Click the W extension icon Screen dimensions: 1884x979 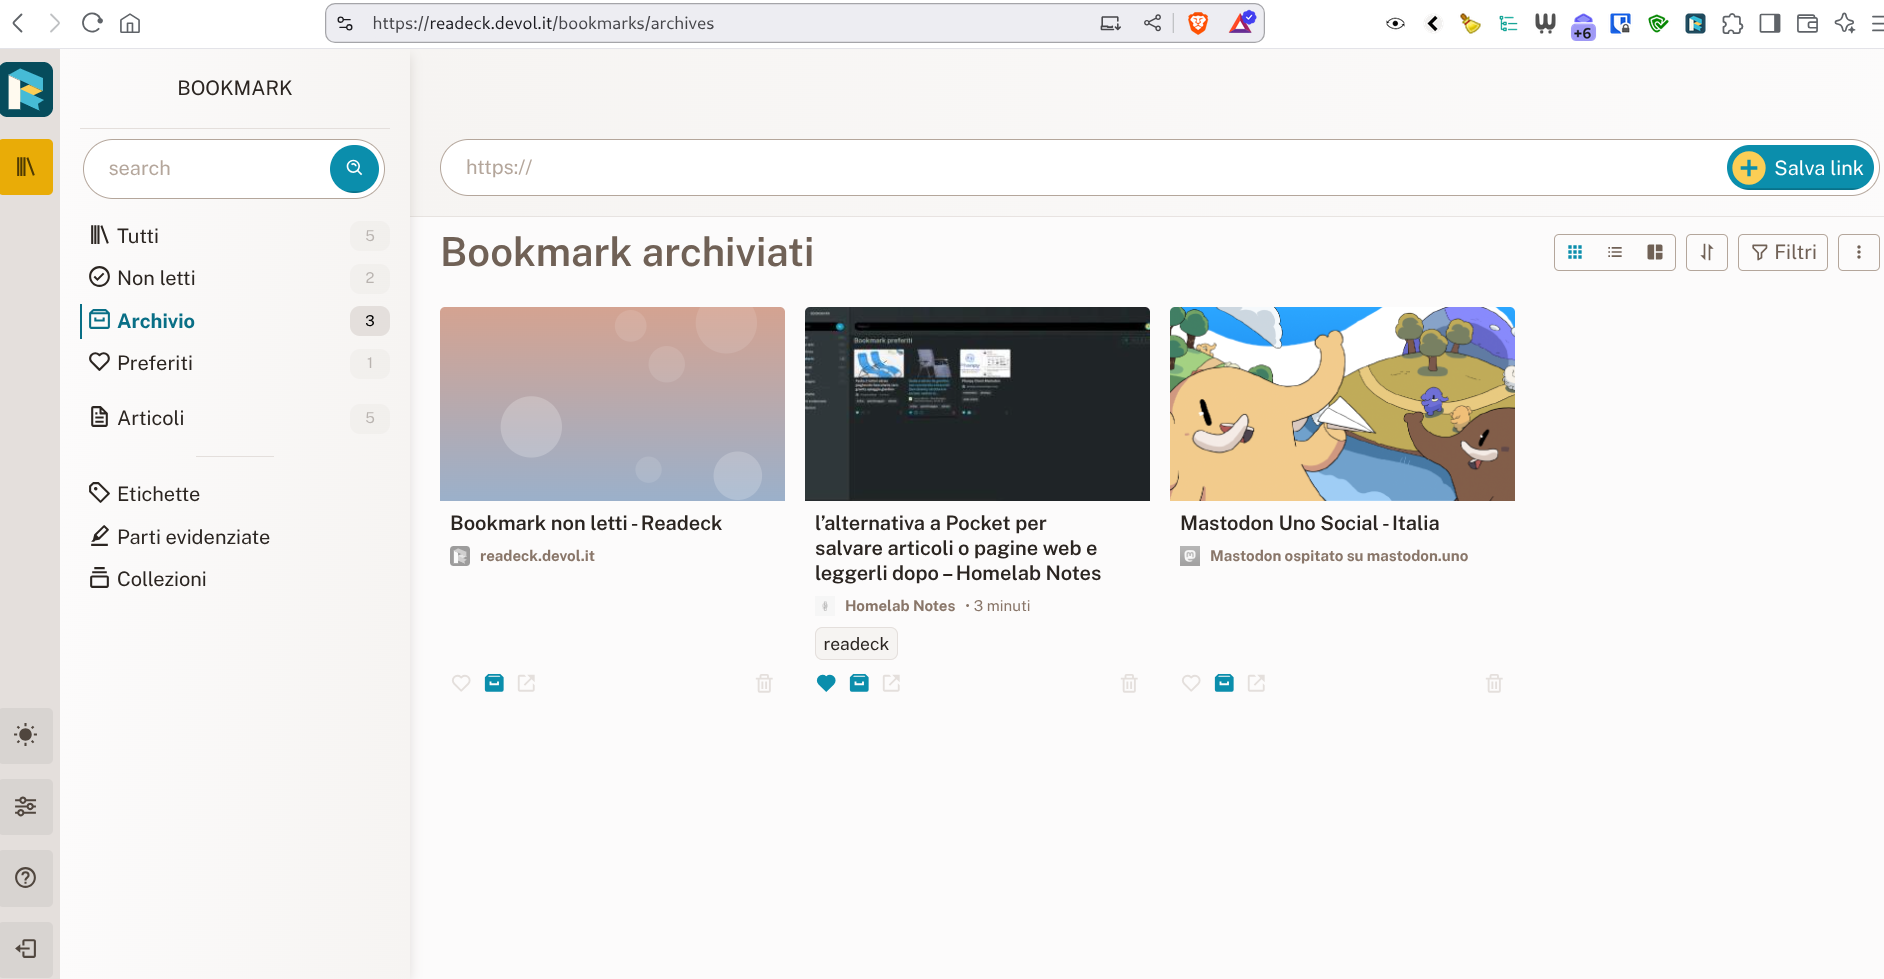click(x=1545, y=23)
